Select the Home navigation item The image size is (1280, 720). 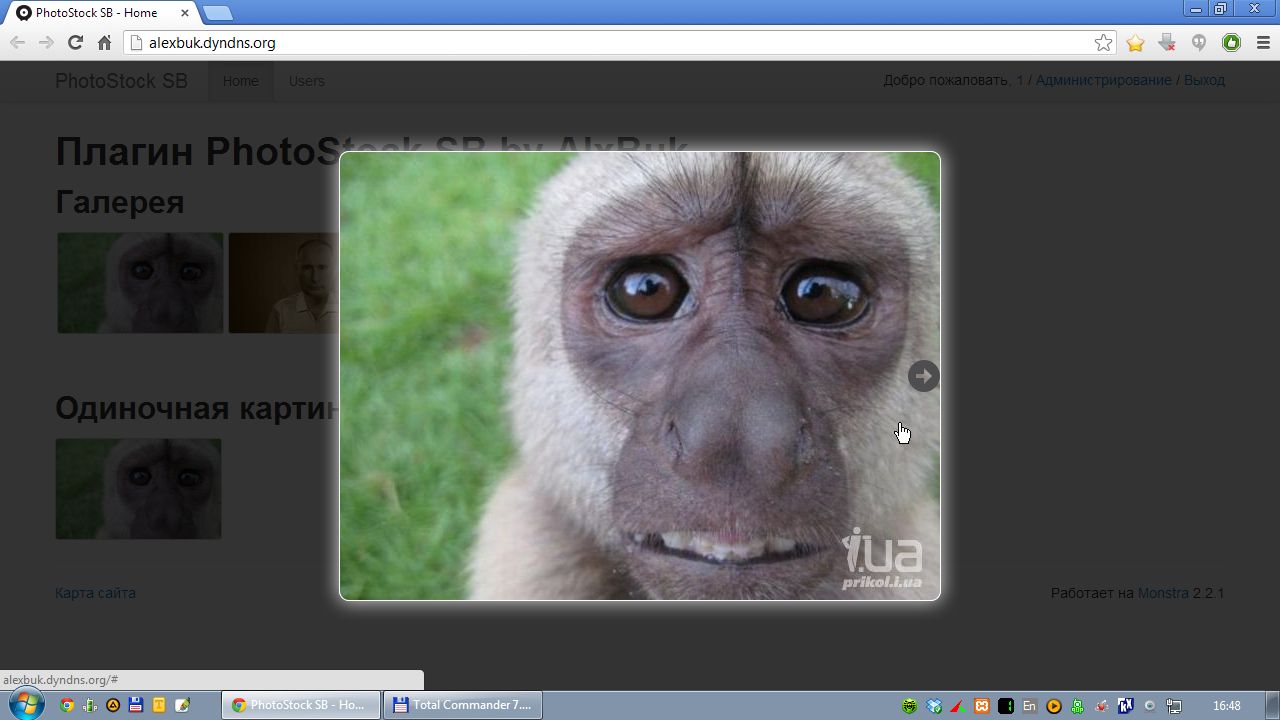(x=240, y=81)
